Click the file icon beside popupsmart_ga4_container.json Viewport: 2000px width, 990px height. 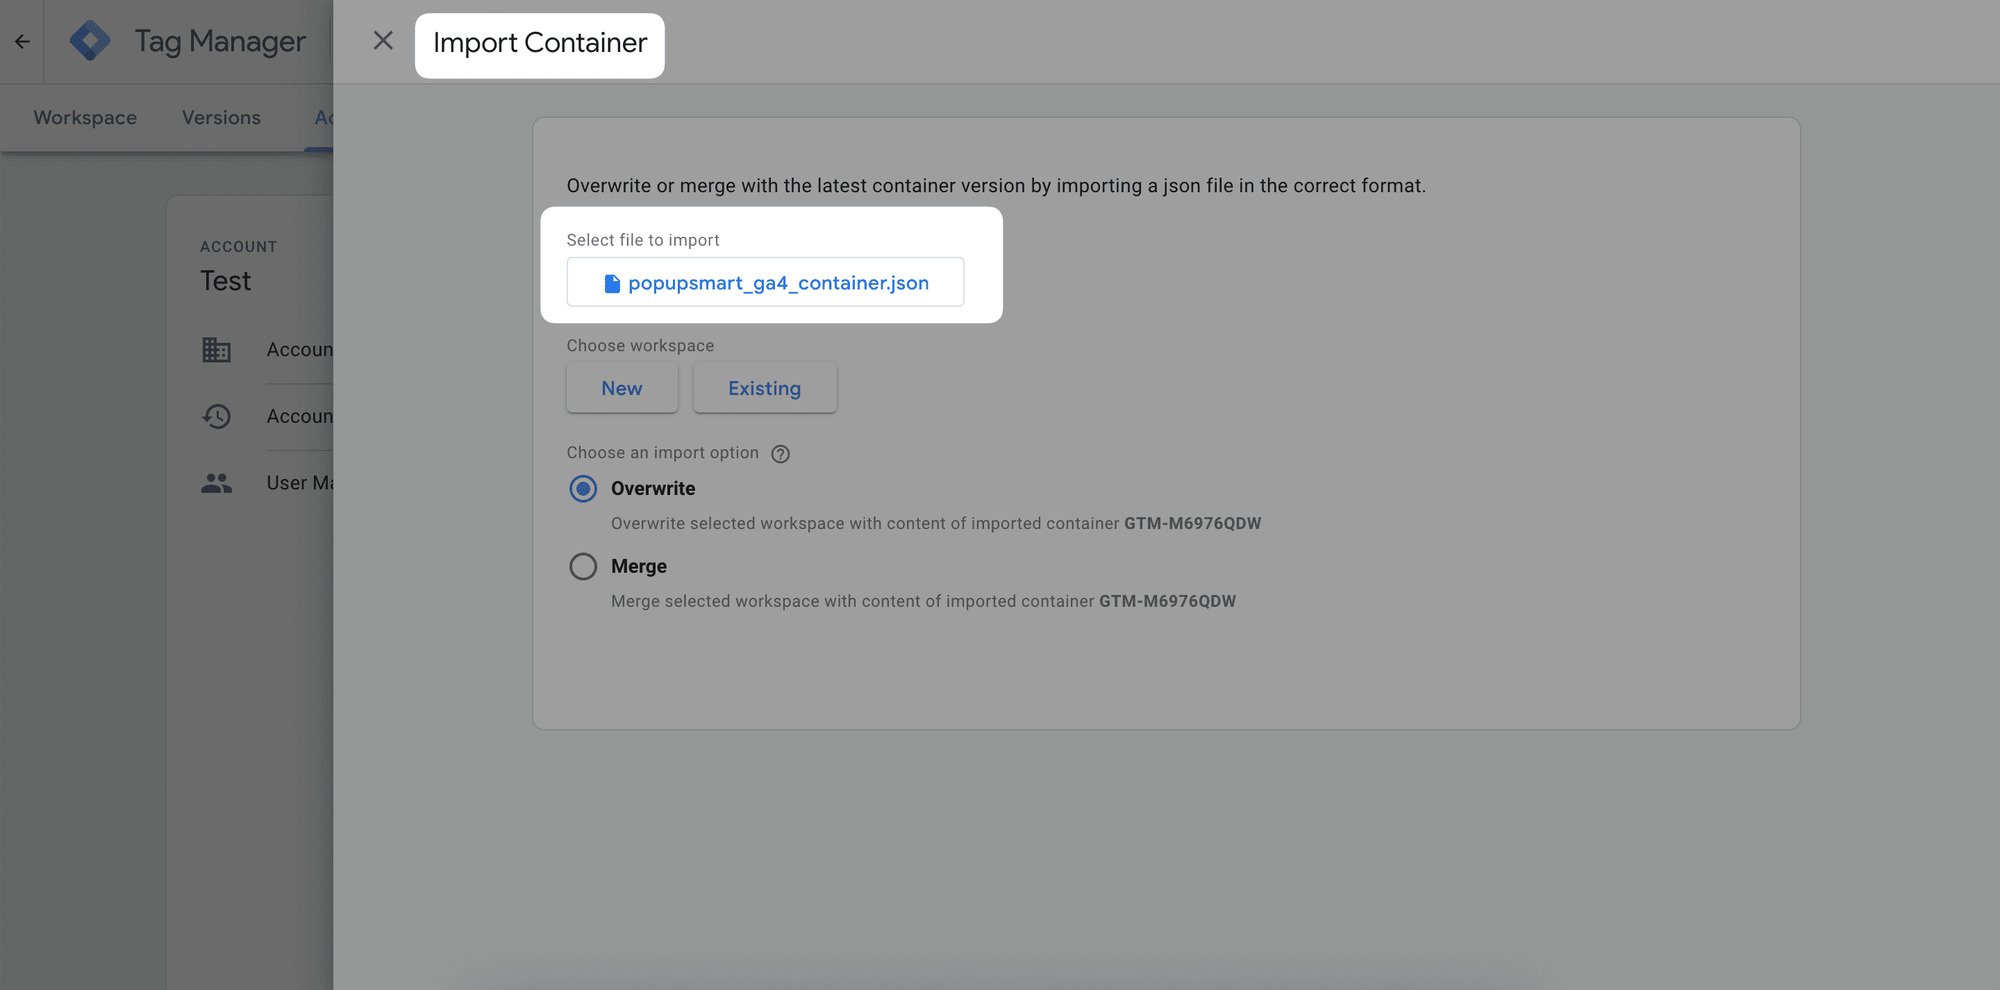612,283
